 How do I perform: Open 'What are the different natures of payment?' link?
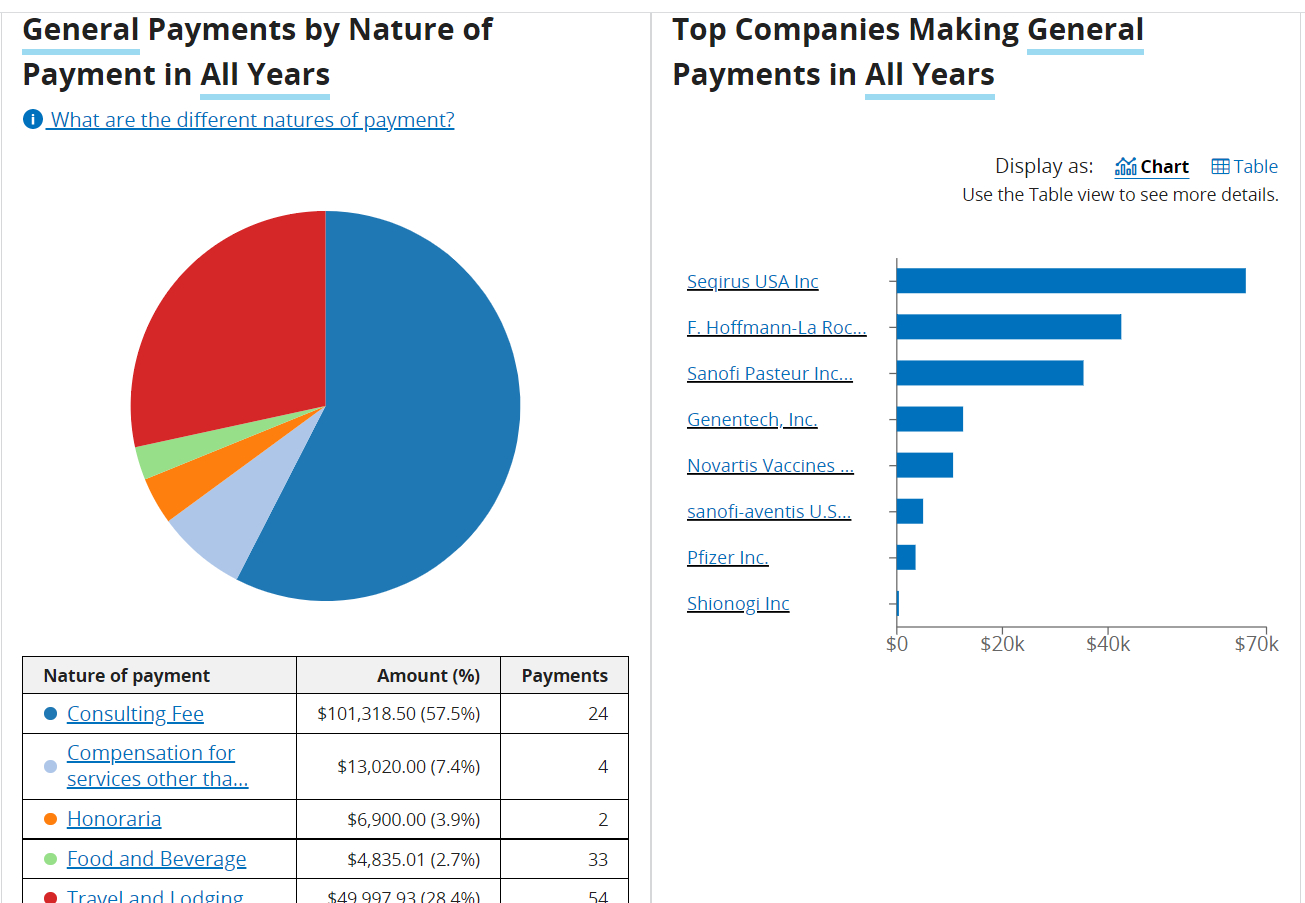[x=252, y=120]
